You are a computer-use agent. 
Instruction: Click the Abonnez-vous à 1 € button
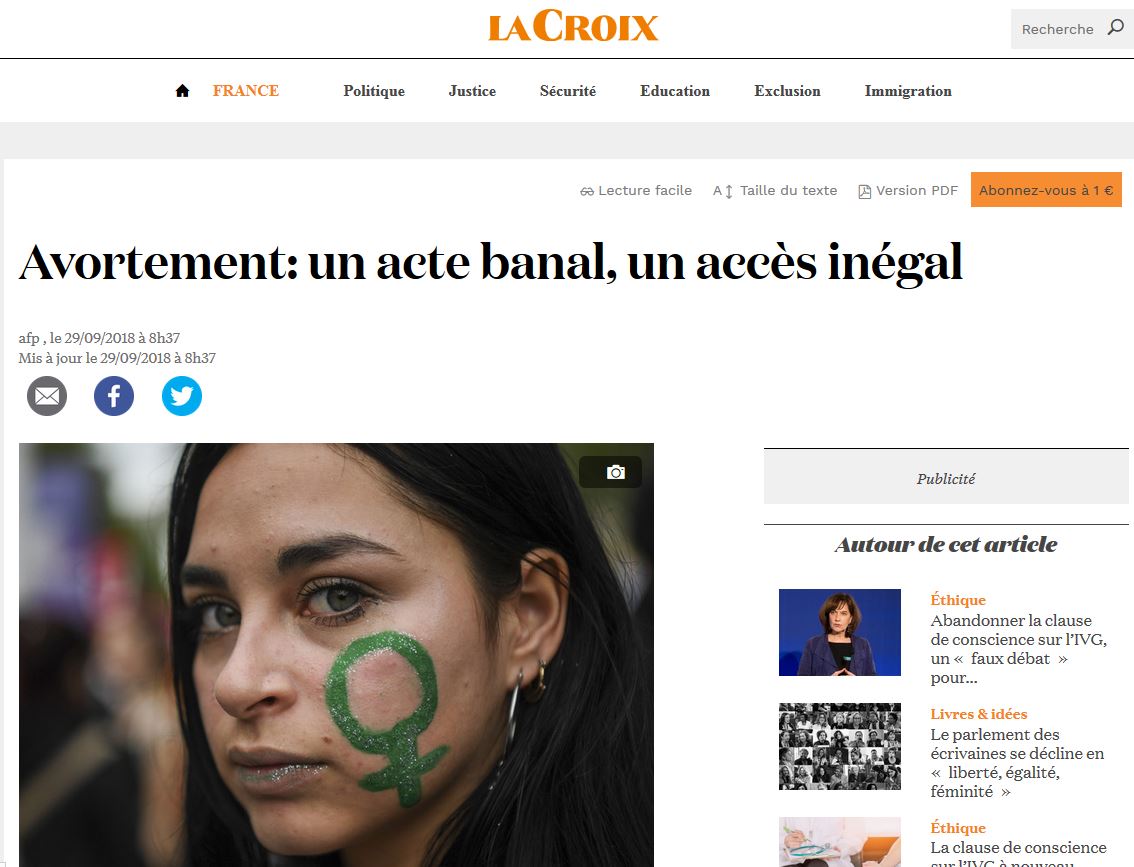pyautogui.click(x=1046, y=189)
